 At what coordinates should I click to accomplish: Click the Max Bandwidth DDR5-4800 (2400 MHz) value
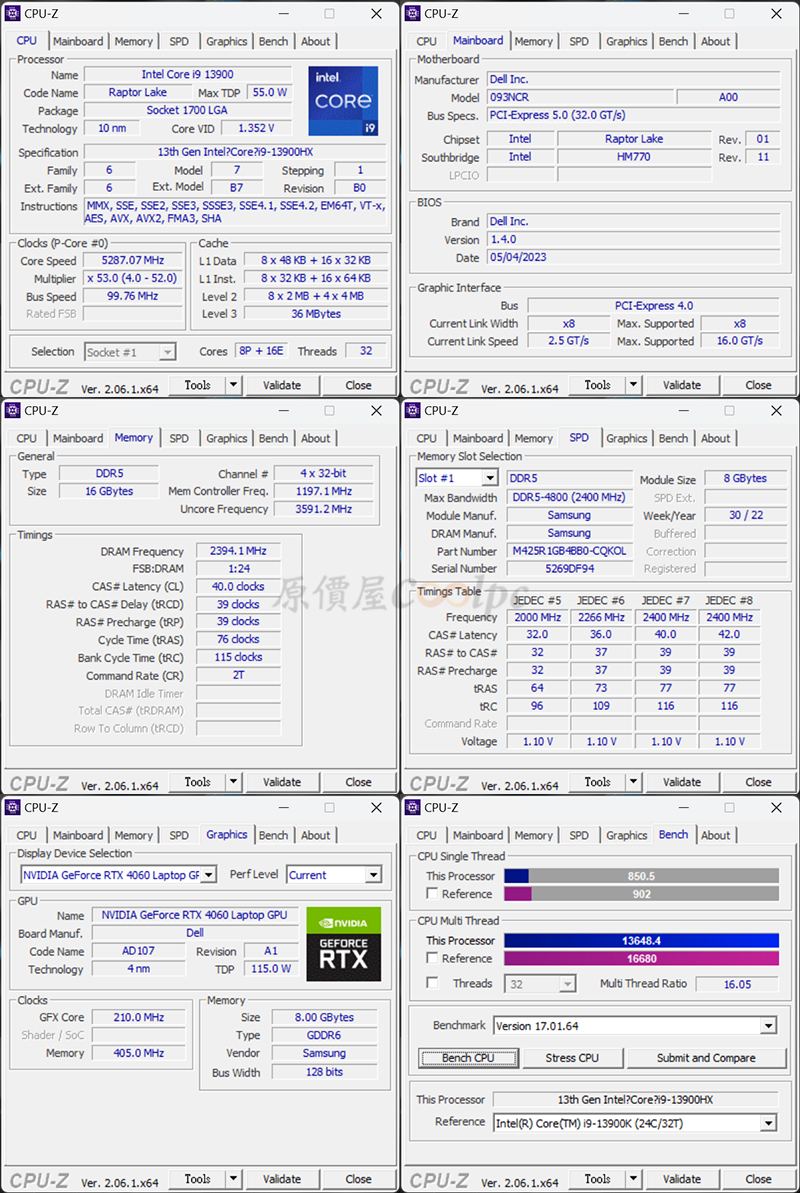[x=569, y=497]
